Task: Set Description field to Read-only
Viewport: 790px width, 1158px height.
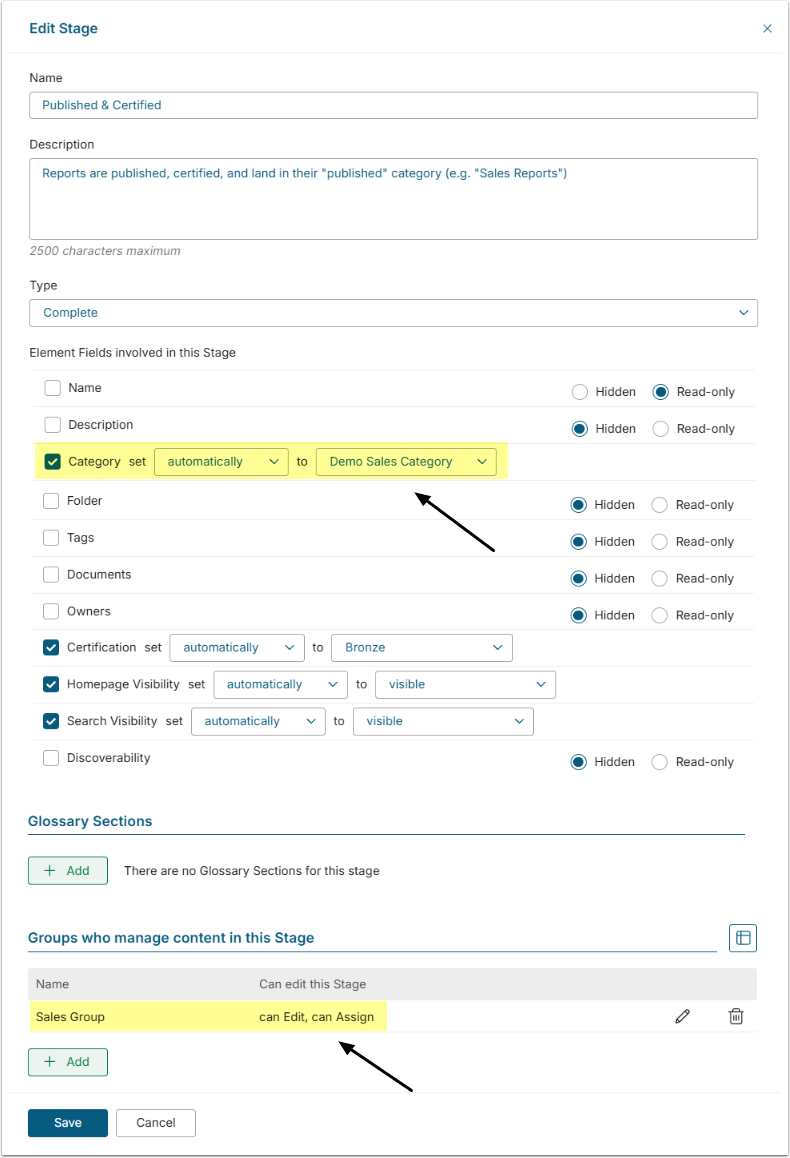Action: 660,429
